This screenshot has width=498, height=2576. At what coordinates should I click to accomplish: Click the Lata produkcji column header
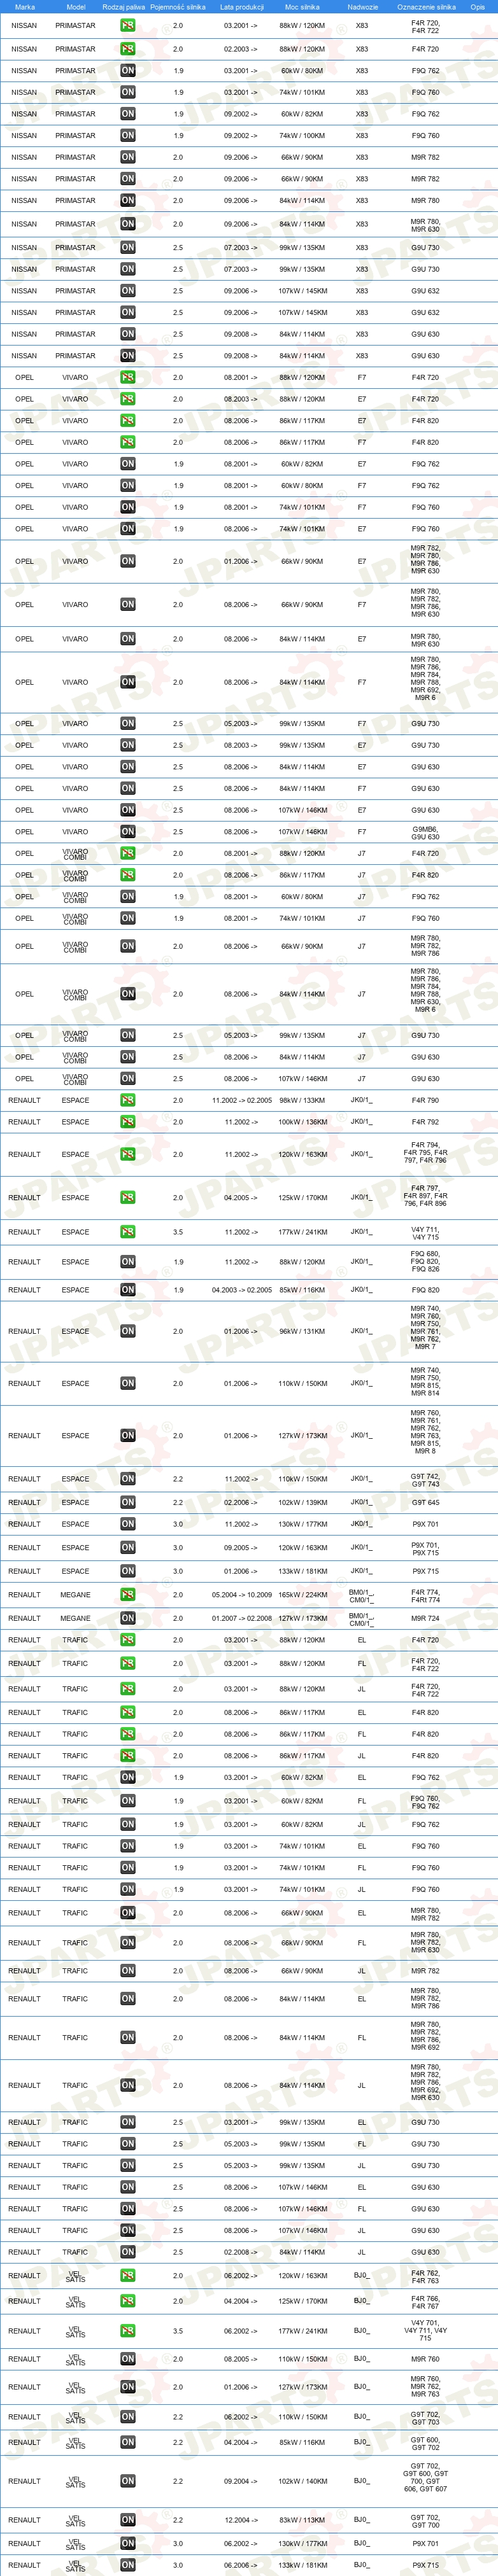242,6
